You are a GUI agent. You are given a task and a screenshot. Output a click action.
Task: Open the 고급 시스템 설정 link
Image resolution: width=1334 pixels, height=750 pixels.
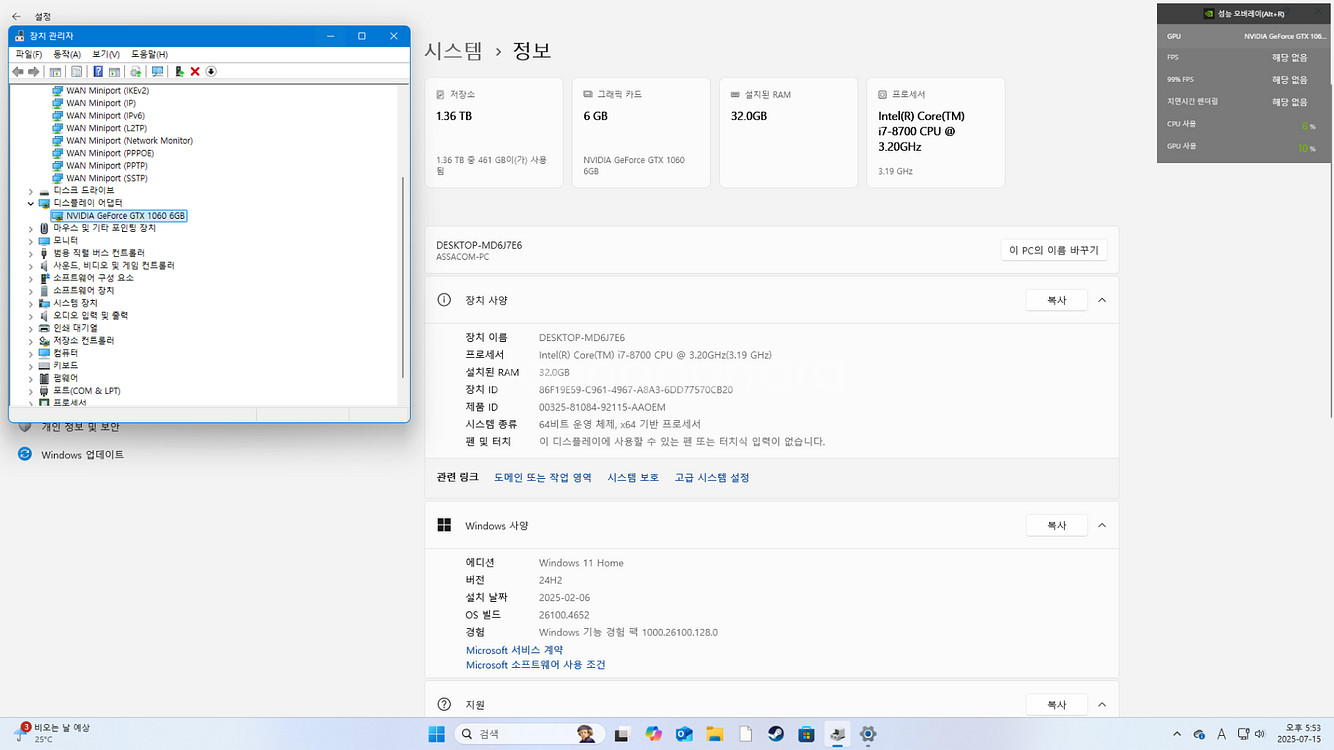point(712,477)
